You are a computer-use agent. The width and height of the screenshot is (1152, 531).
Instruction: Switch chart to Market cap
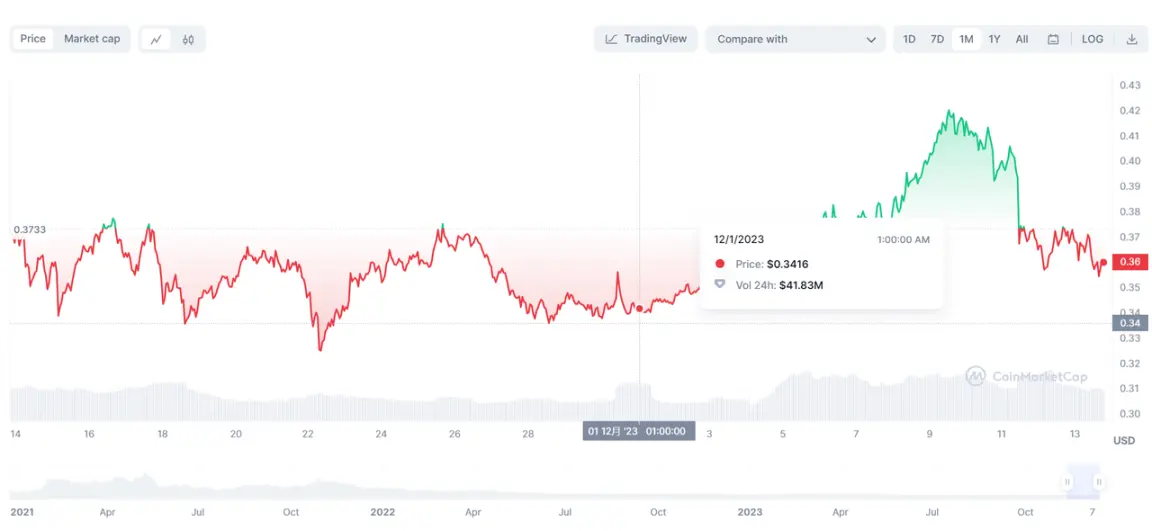click(92, 39)
